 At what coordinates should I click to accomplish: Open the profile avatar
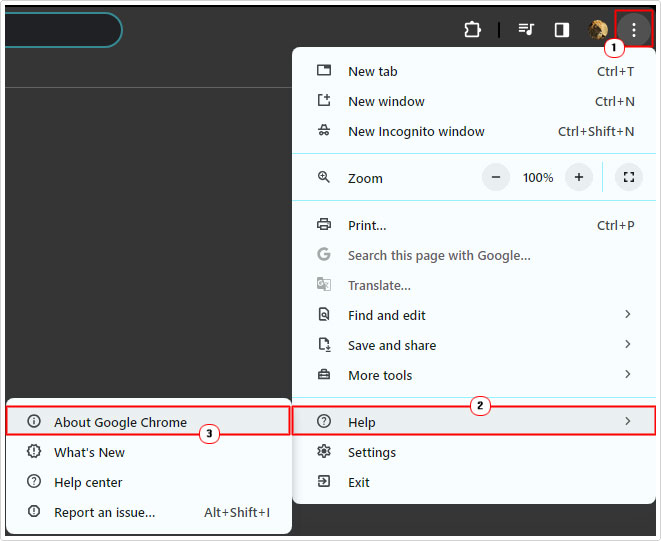click(x=598, y=30)
